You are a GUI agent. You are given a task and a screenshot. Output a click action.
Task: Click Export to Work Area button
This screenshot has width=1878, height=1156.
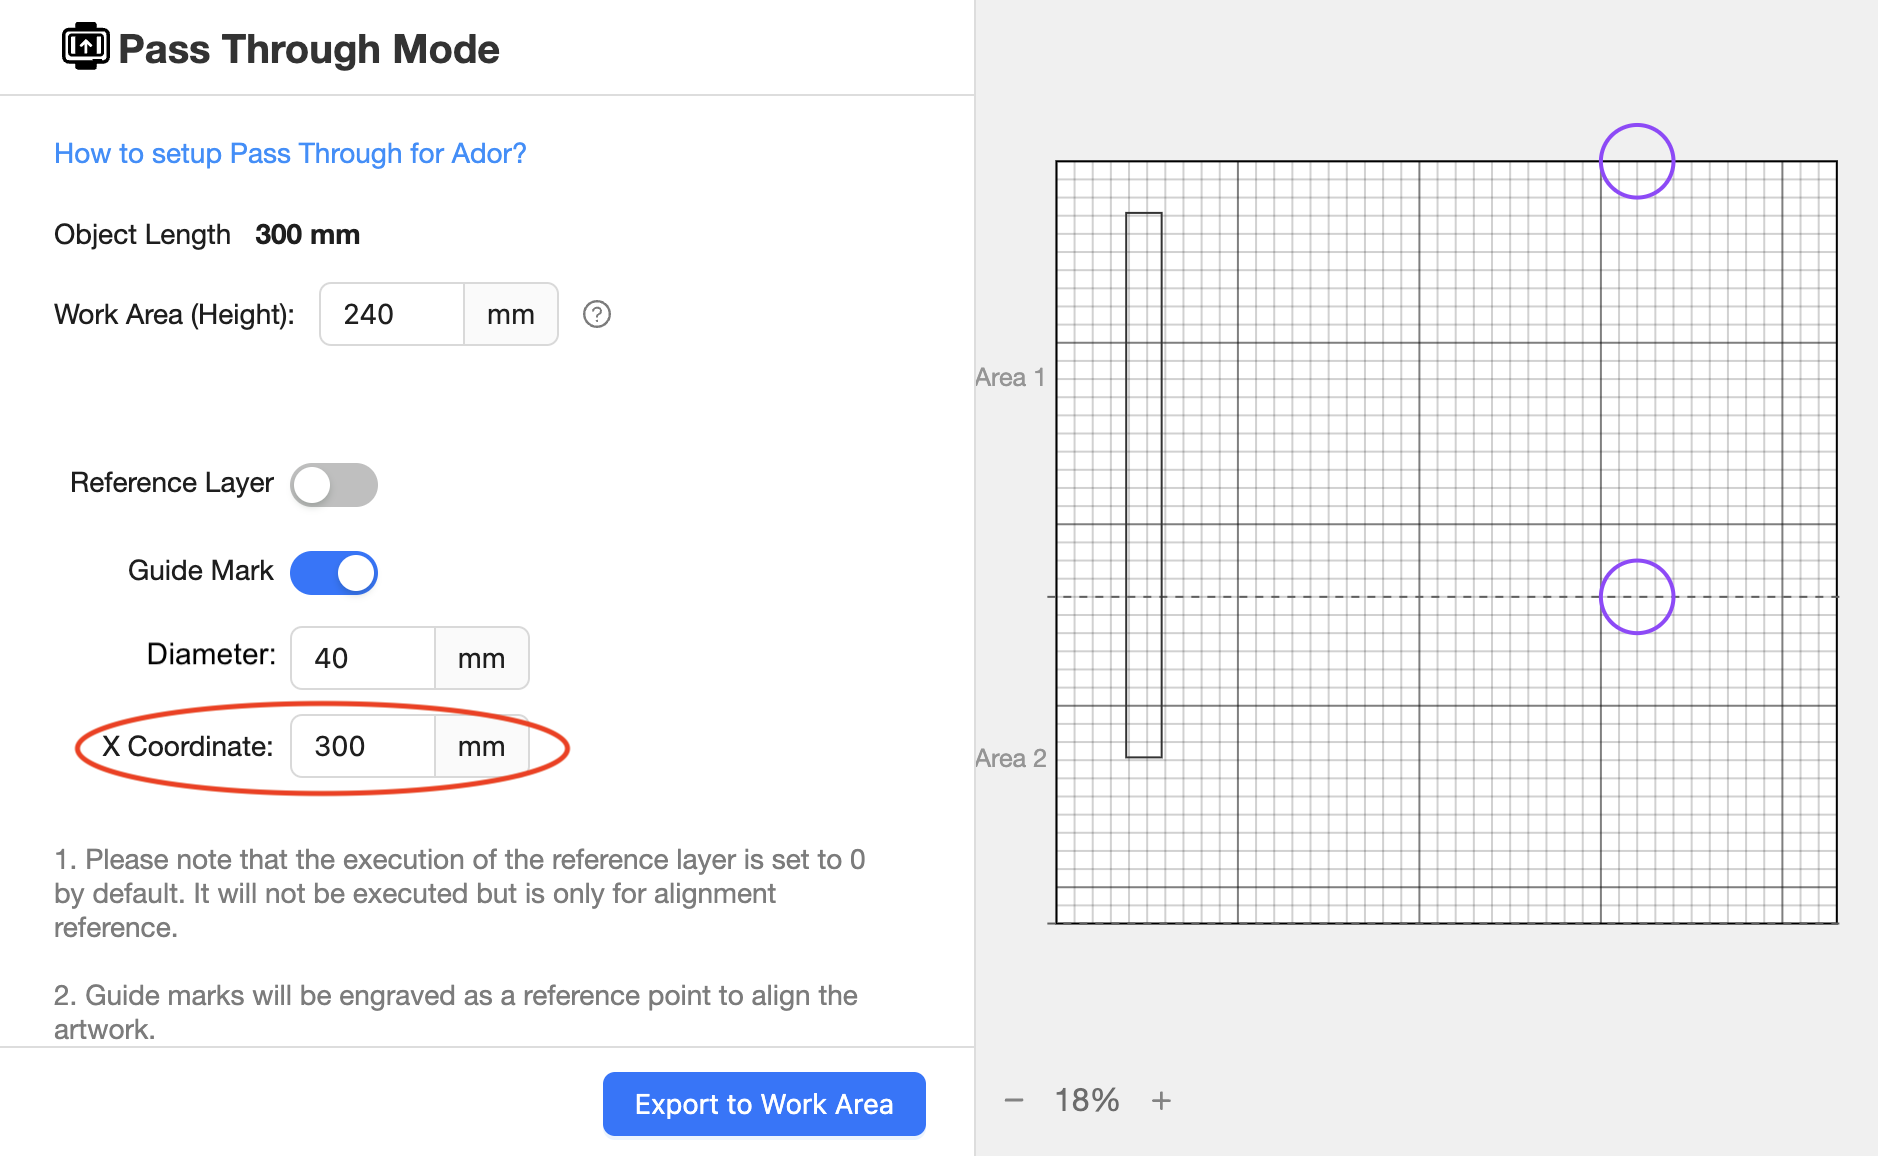[764, 1103]
